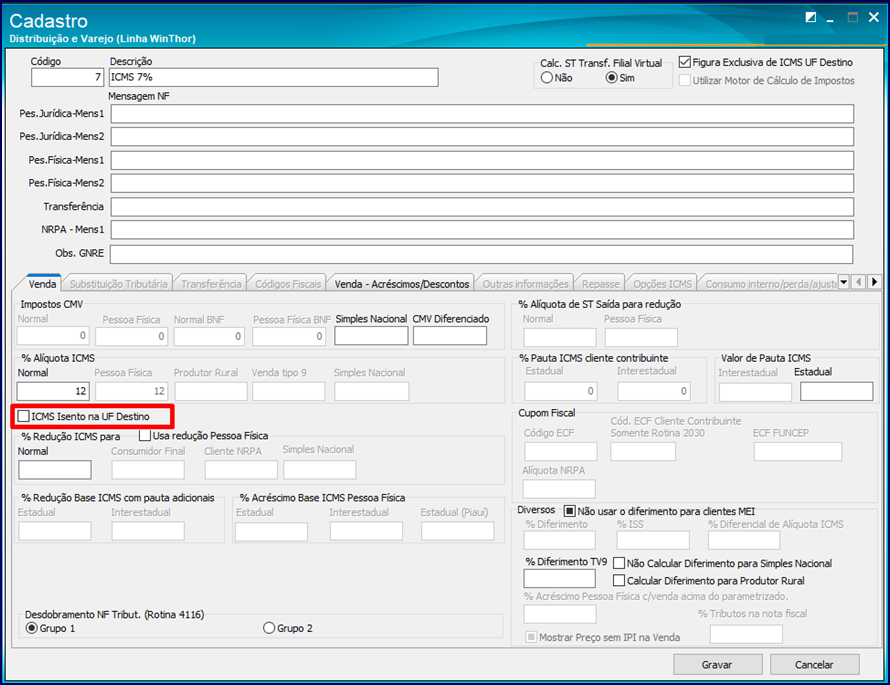Click the Gravar button

coord(717,665)
